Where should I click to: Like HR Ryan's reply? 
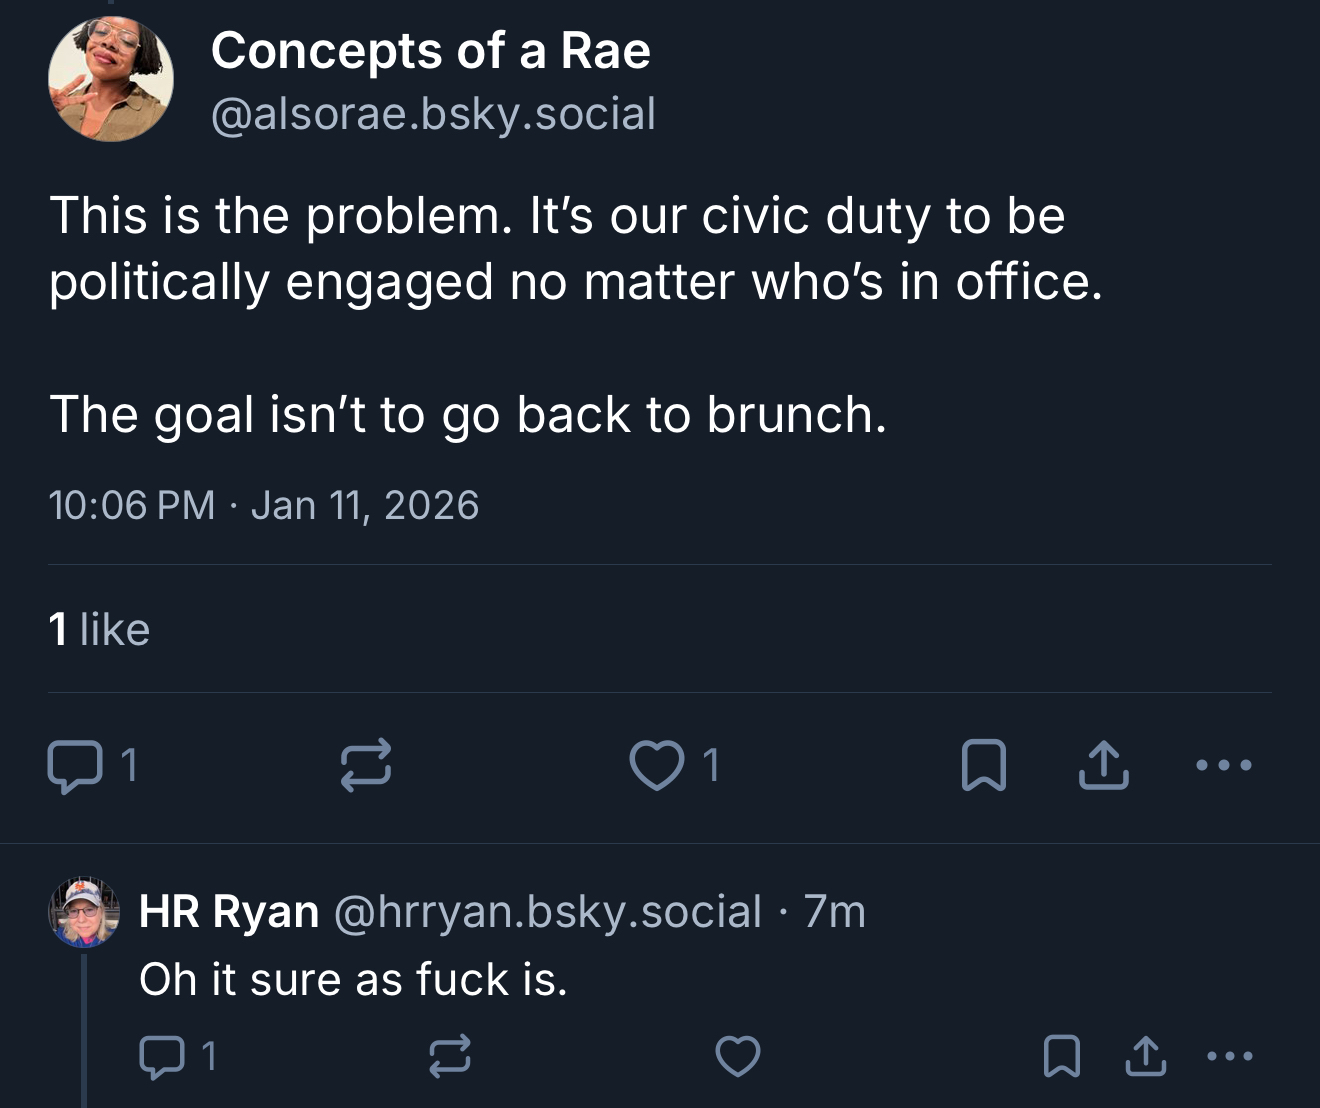738,1057
